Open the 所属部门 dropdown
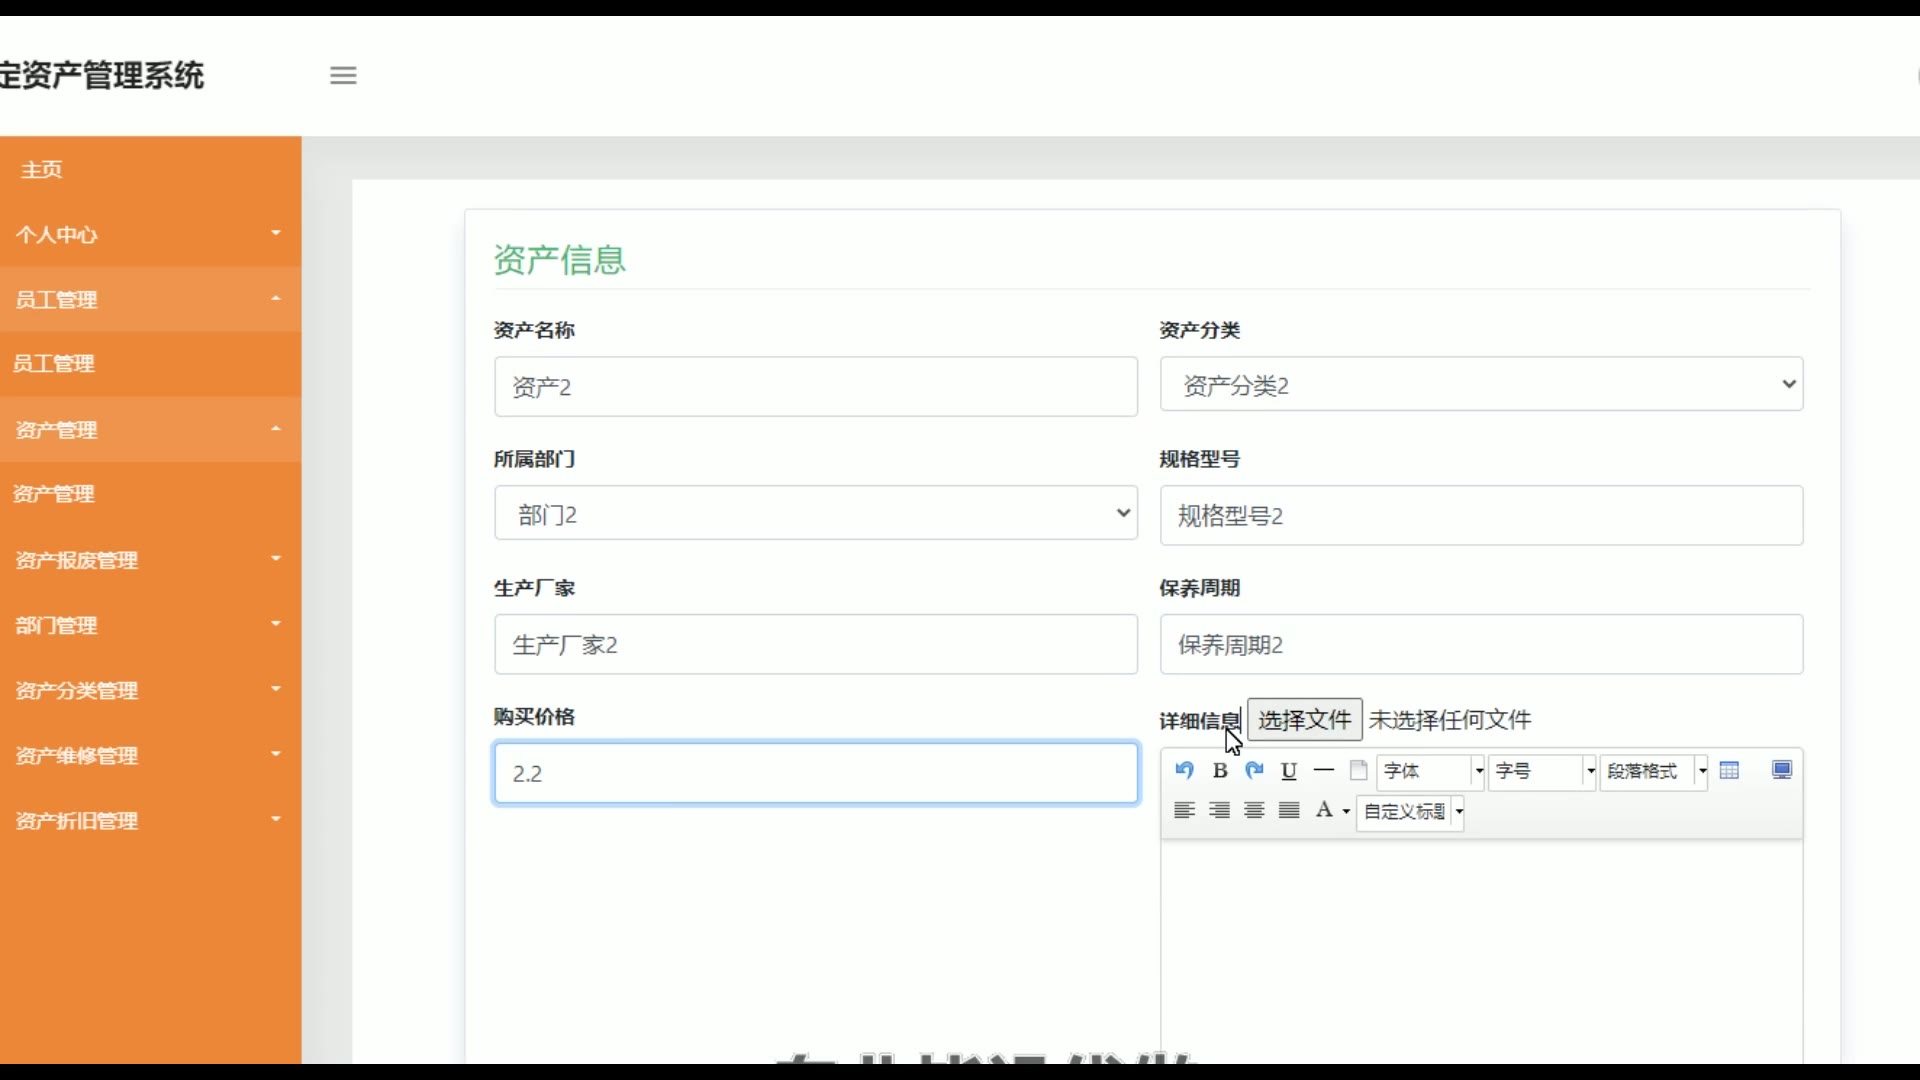 [815, 514]
